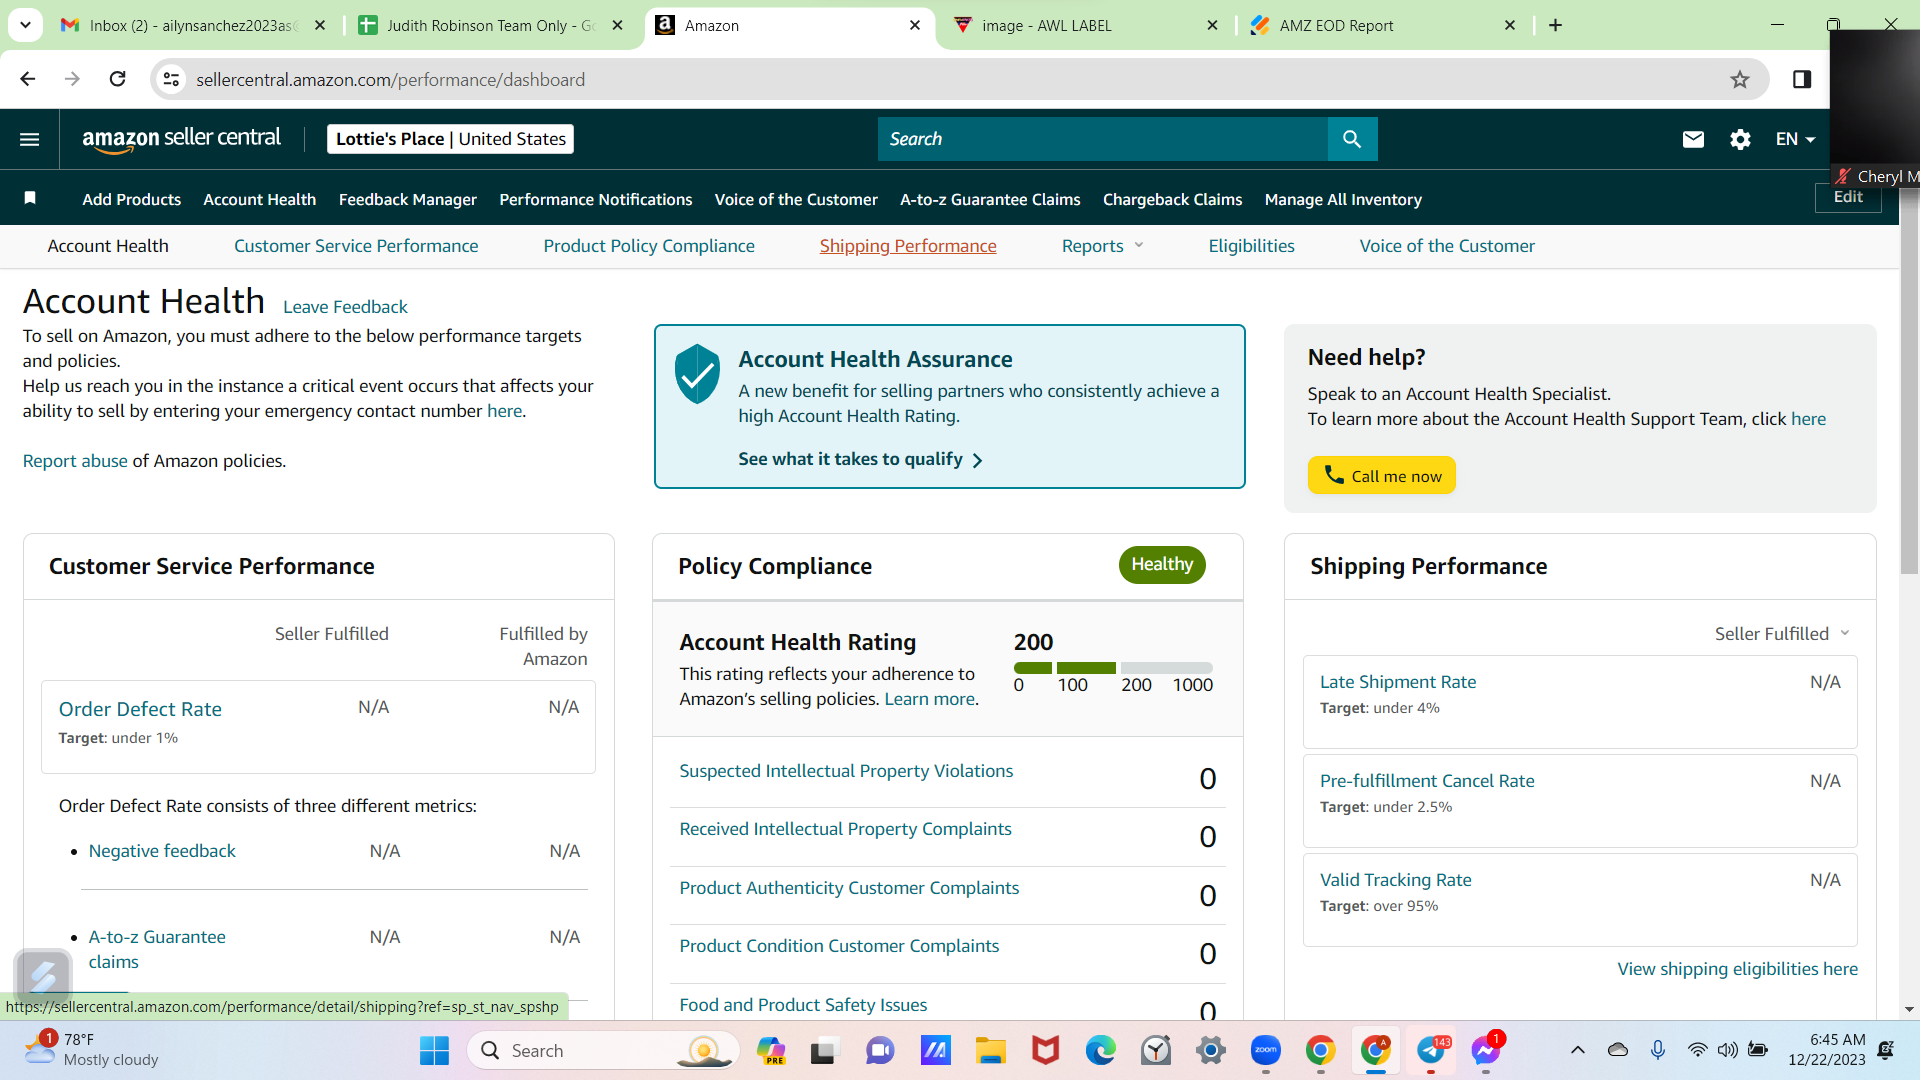Open the tab search dropdown arrow
This screenshot has height=1080, width=1920.
click(25, 25)
